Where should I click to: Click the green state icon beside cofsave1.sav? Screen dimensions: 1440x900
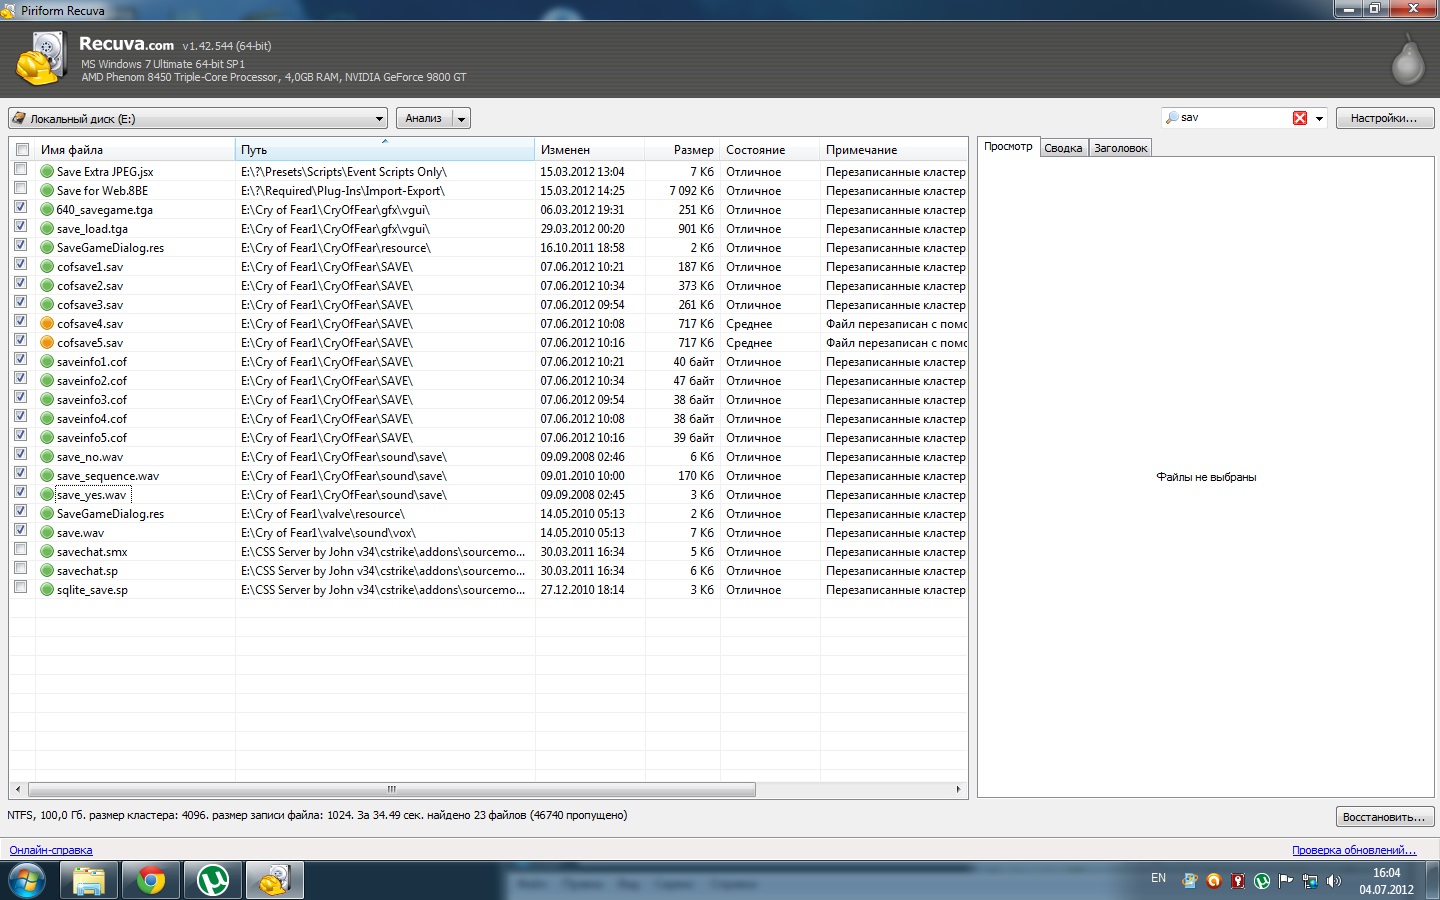[x=47, y=267]
